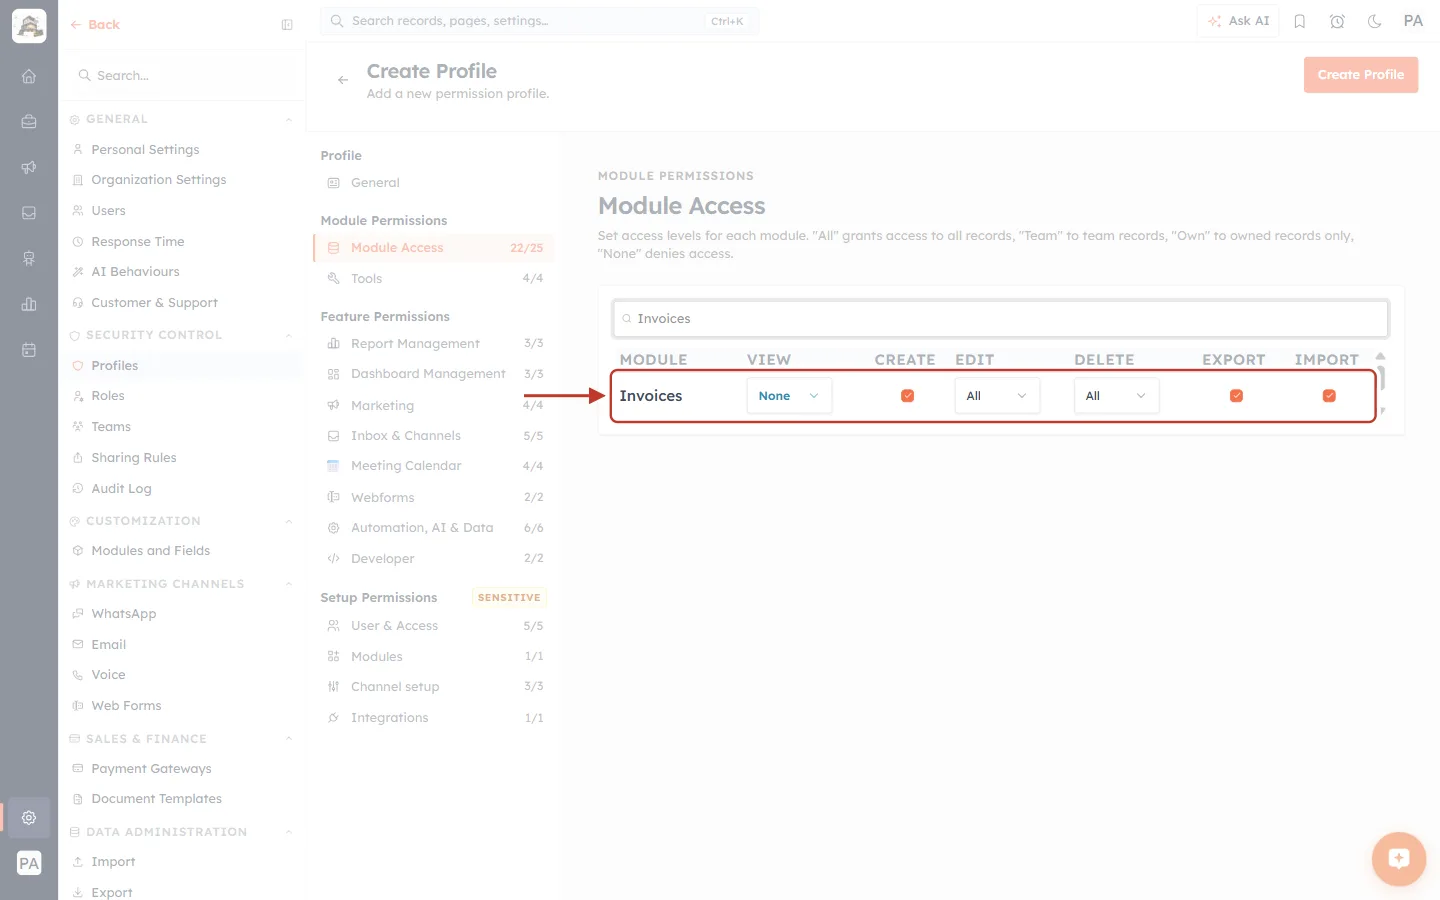The image size is (1440, 900).
Task: Click the Create Profile button
Action: (x=1361, y=75)
